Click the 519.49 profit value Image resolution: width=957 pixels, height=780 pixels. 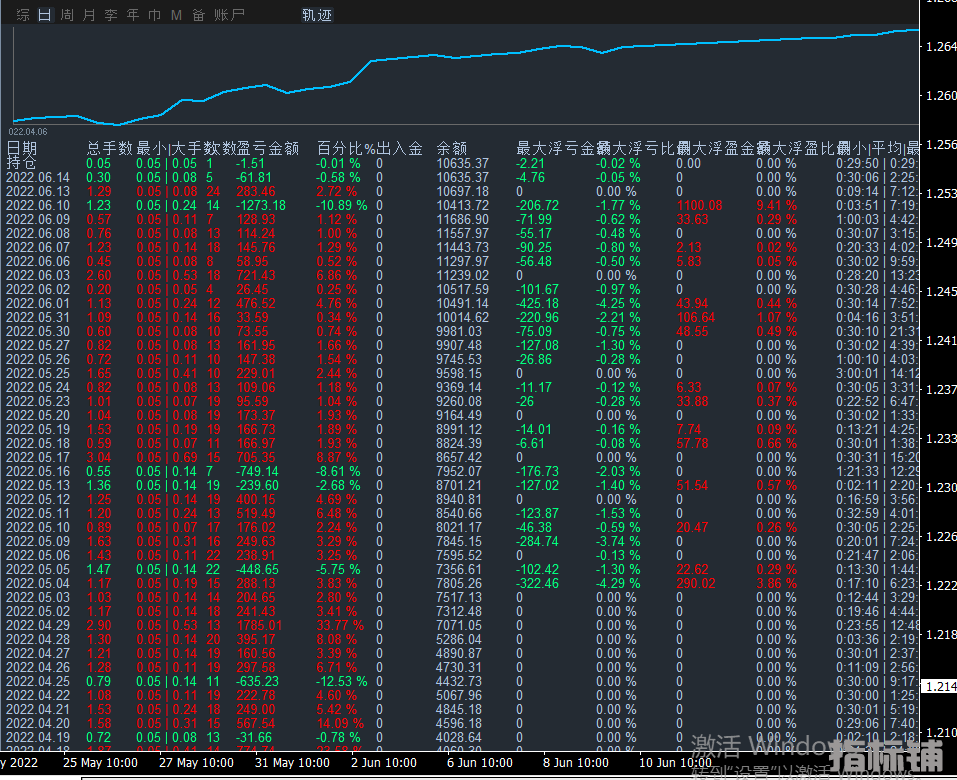[256, 514]
